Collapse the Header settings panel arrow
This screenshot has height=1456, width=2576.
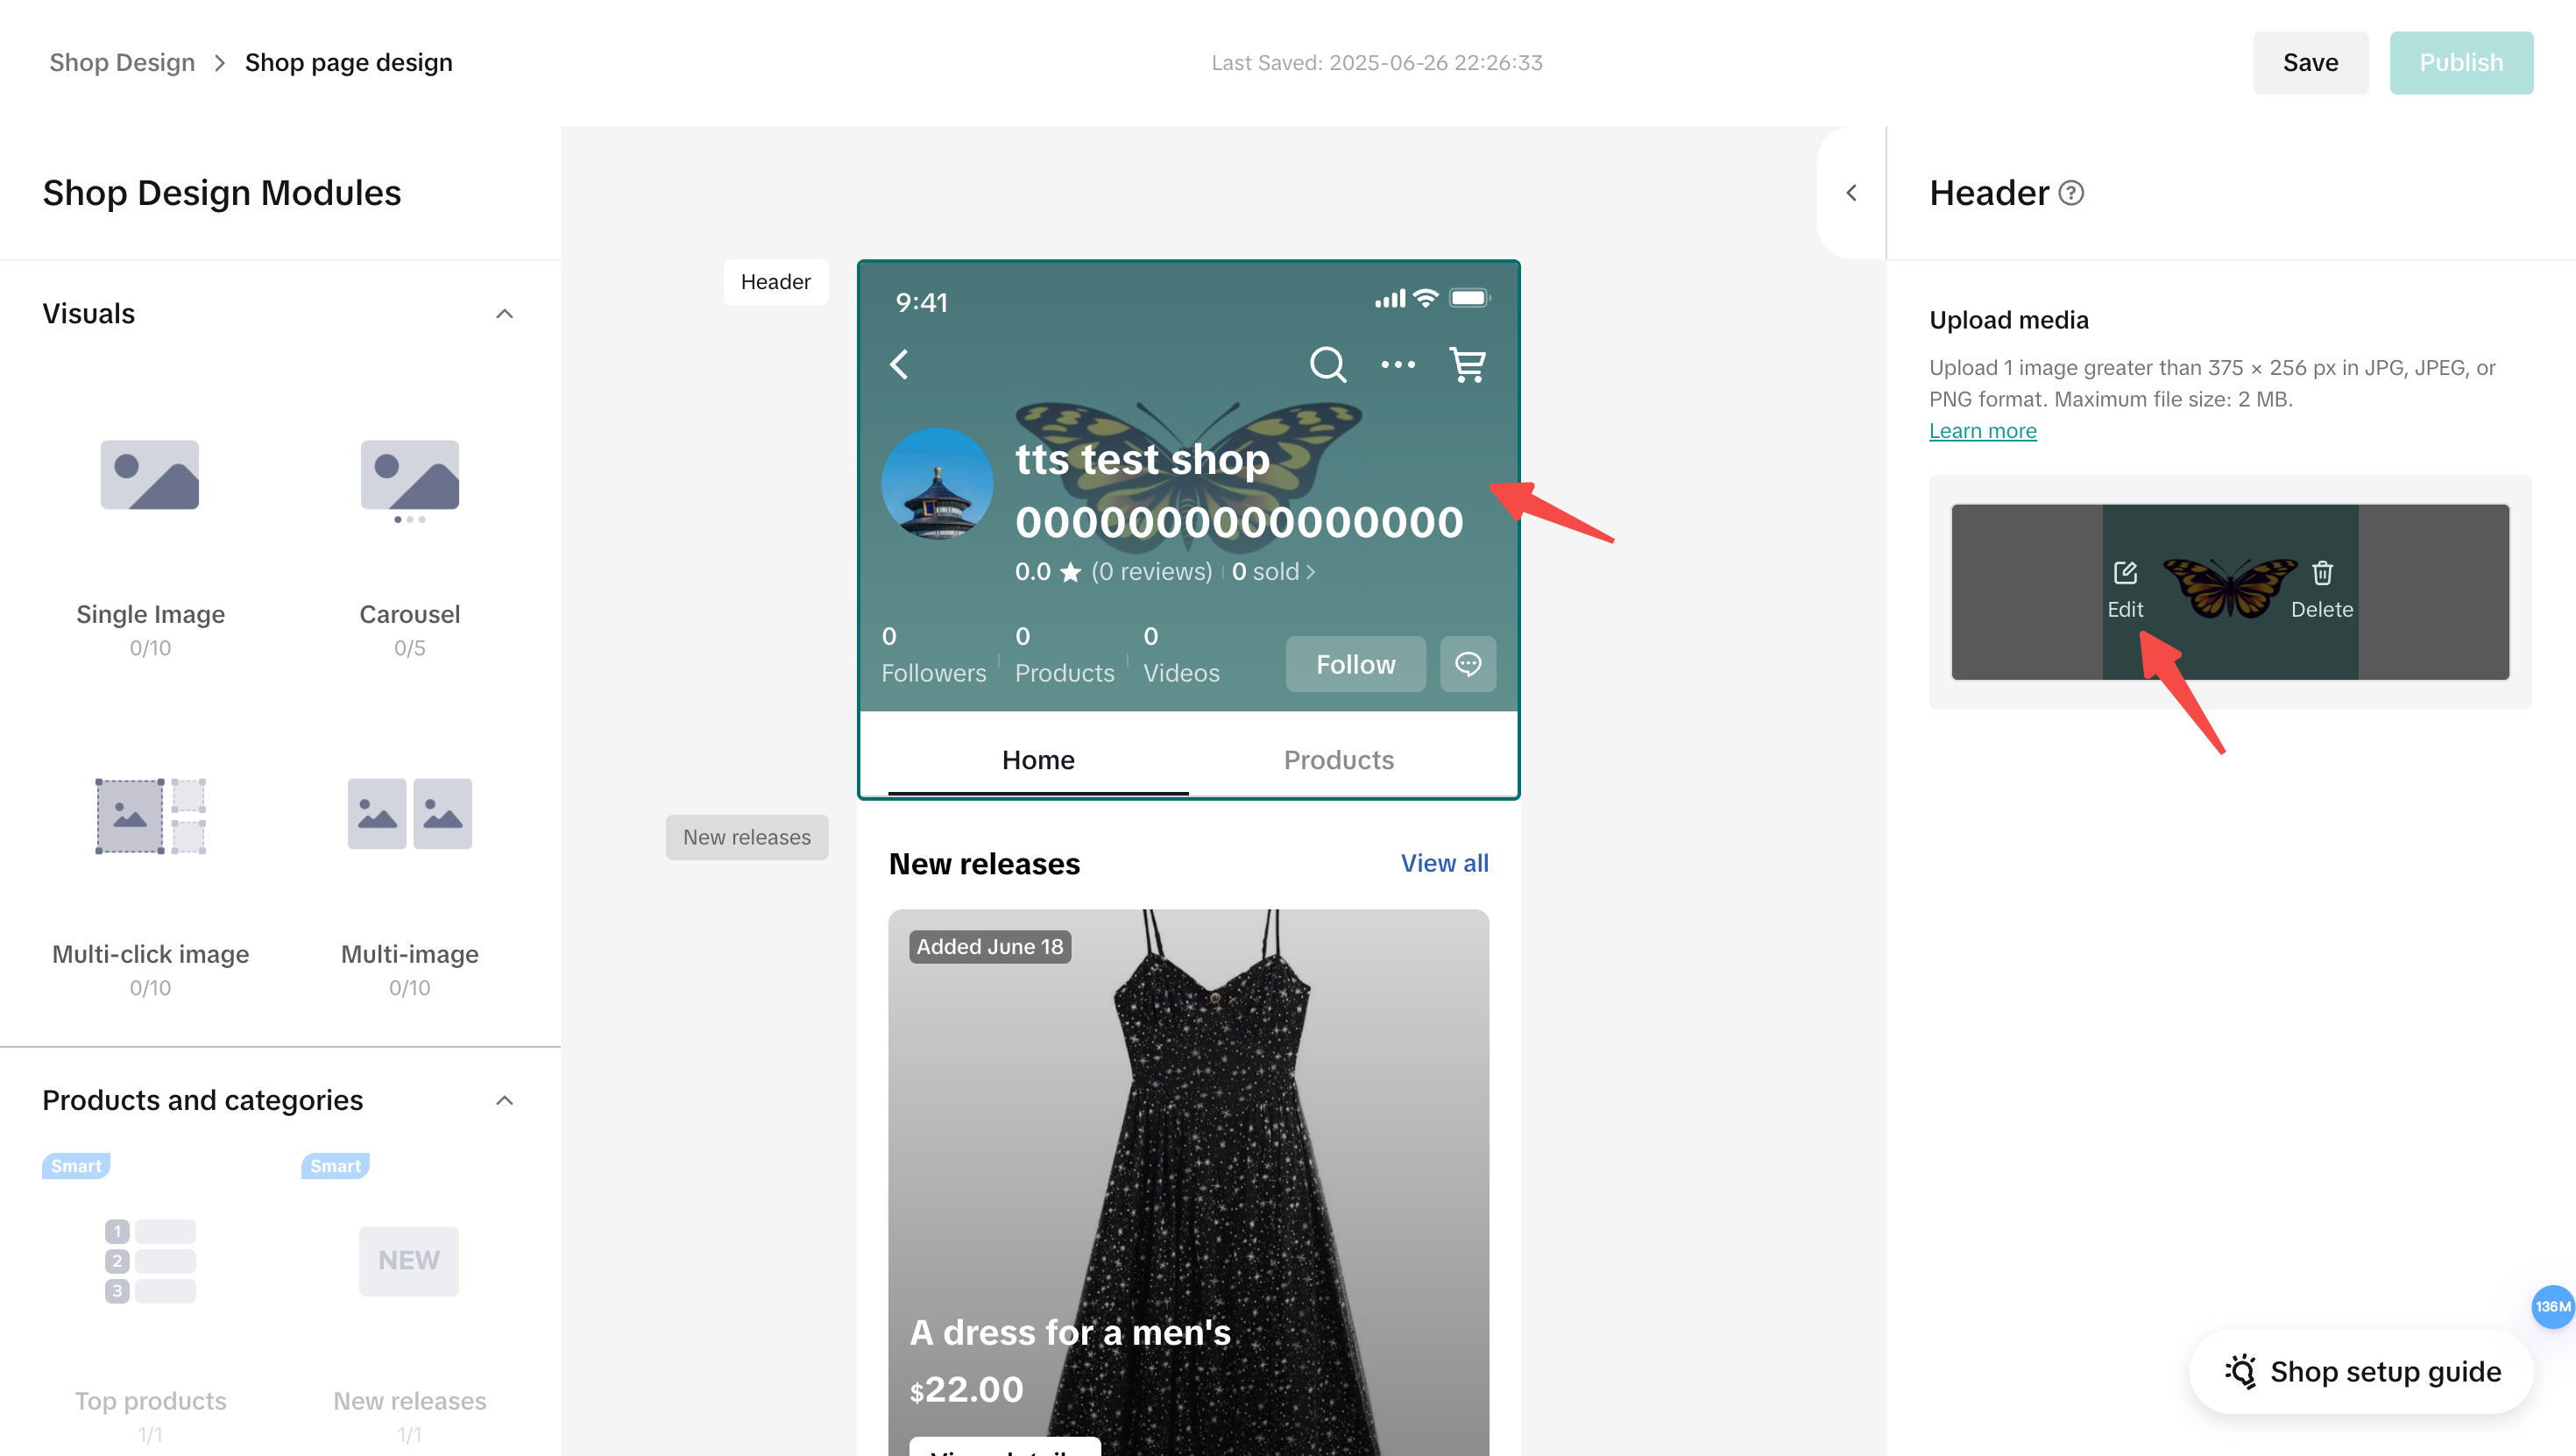[1852, 193]
